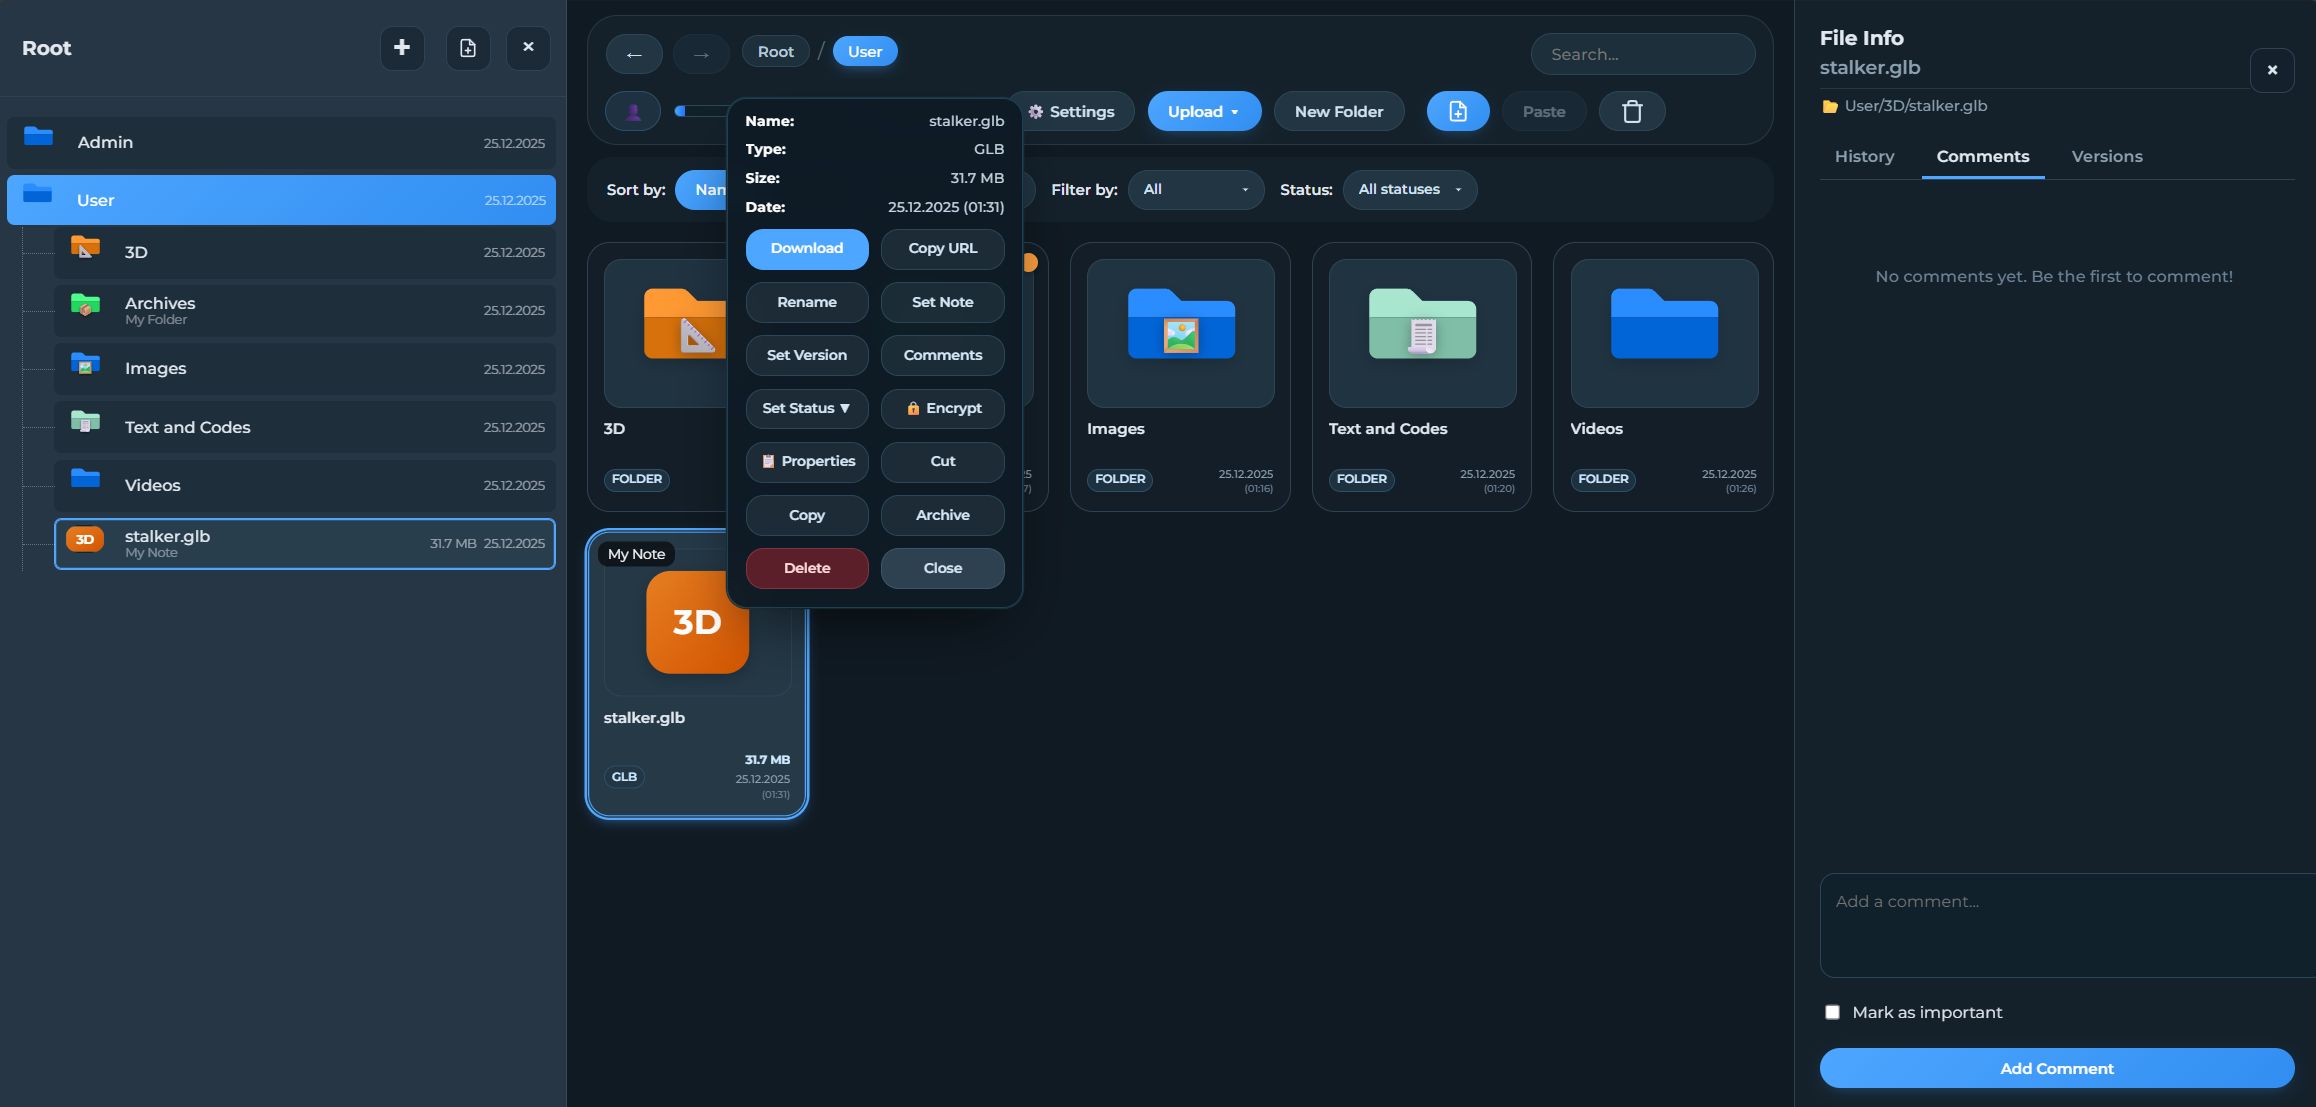Screen dimensions: 2316x1107
Task: Switch to the History tab
Action: (1864, 156)
